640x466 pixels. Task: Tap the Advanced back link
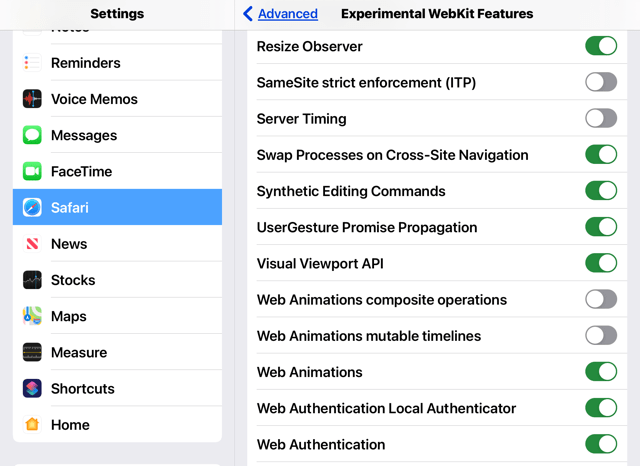click(x=288, y=13)
